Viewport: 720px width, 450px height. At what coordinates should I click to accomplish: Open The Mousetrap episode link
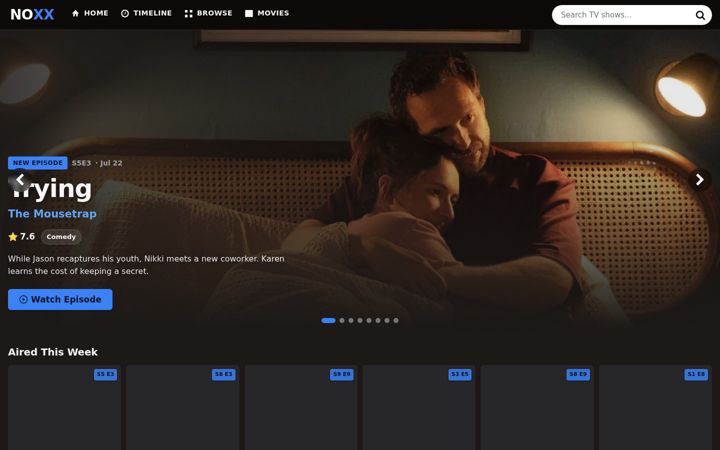52,214
